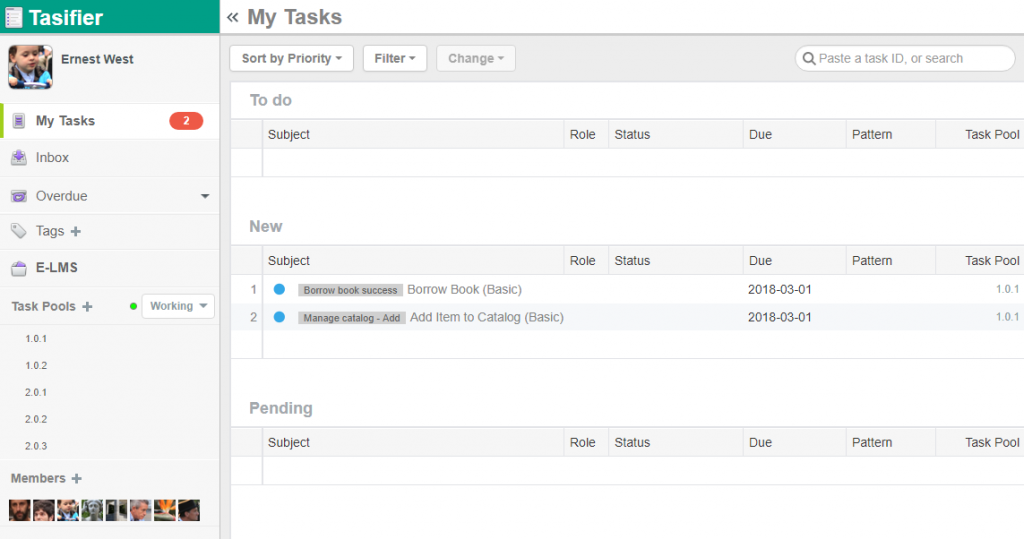Click the blue status dot of Add Item to Catalog
Screen dimensions: 1024x539
[x=279, y=317]
